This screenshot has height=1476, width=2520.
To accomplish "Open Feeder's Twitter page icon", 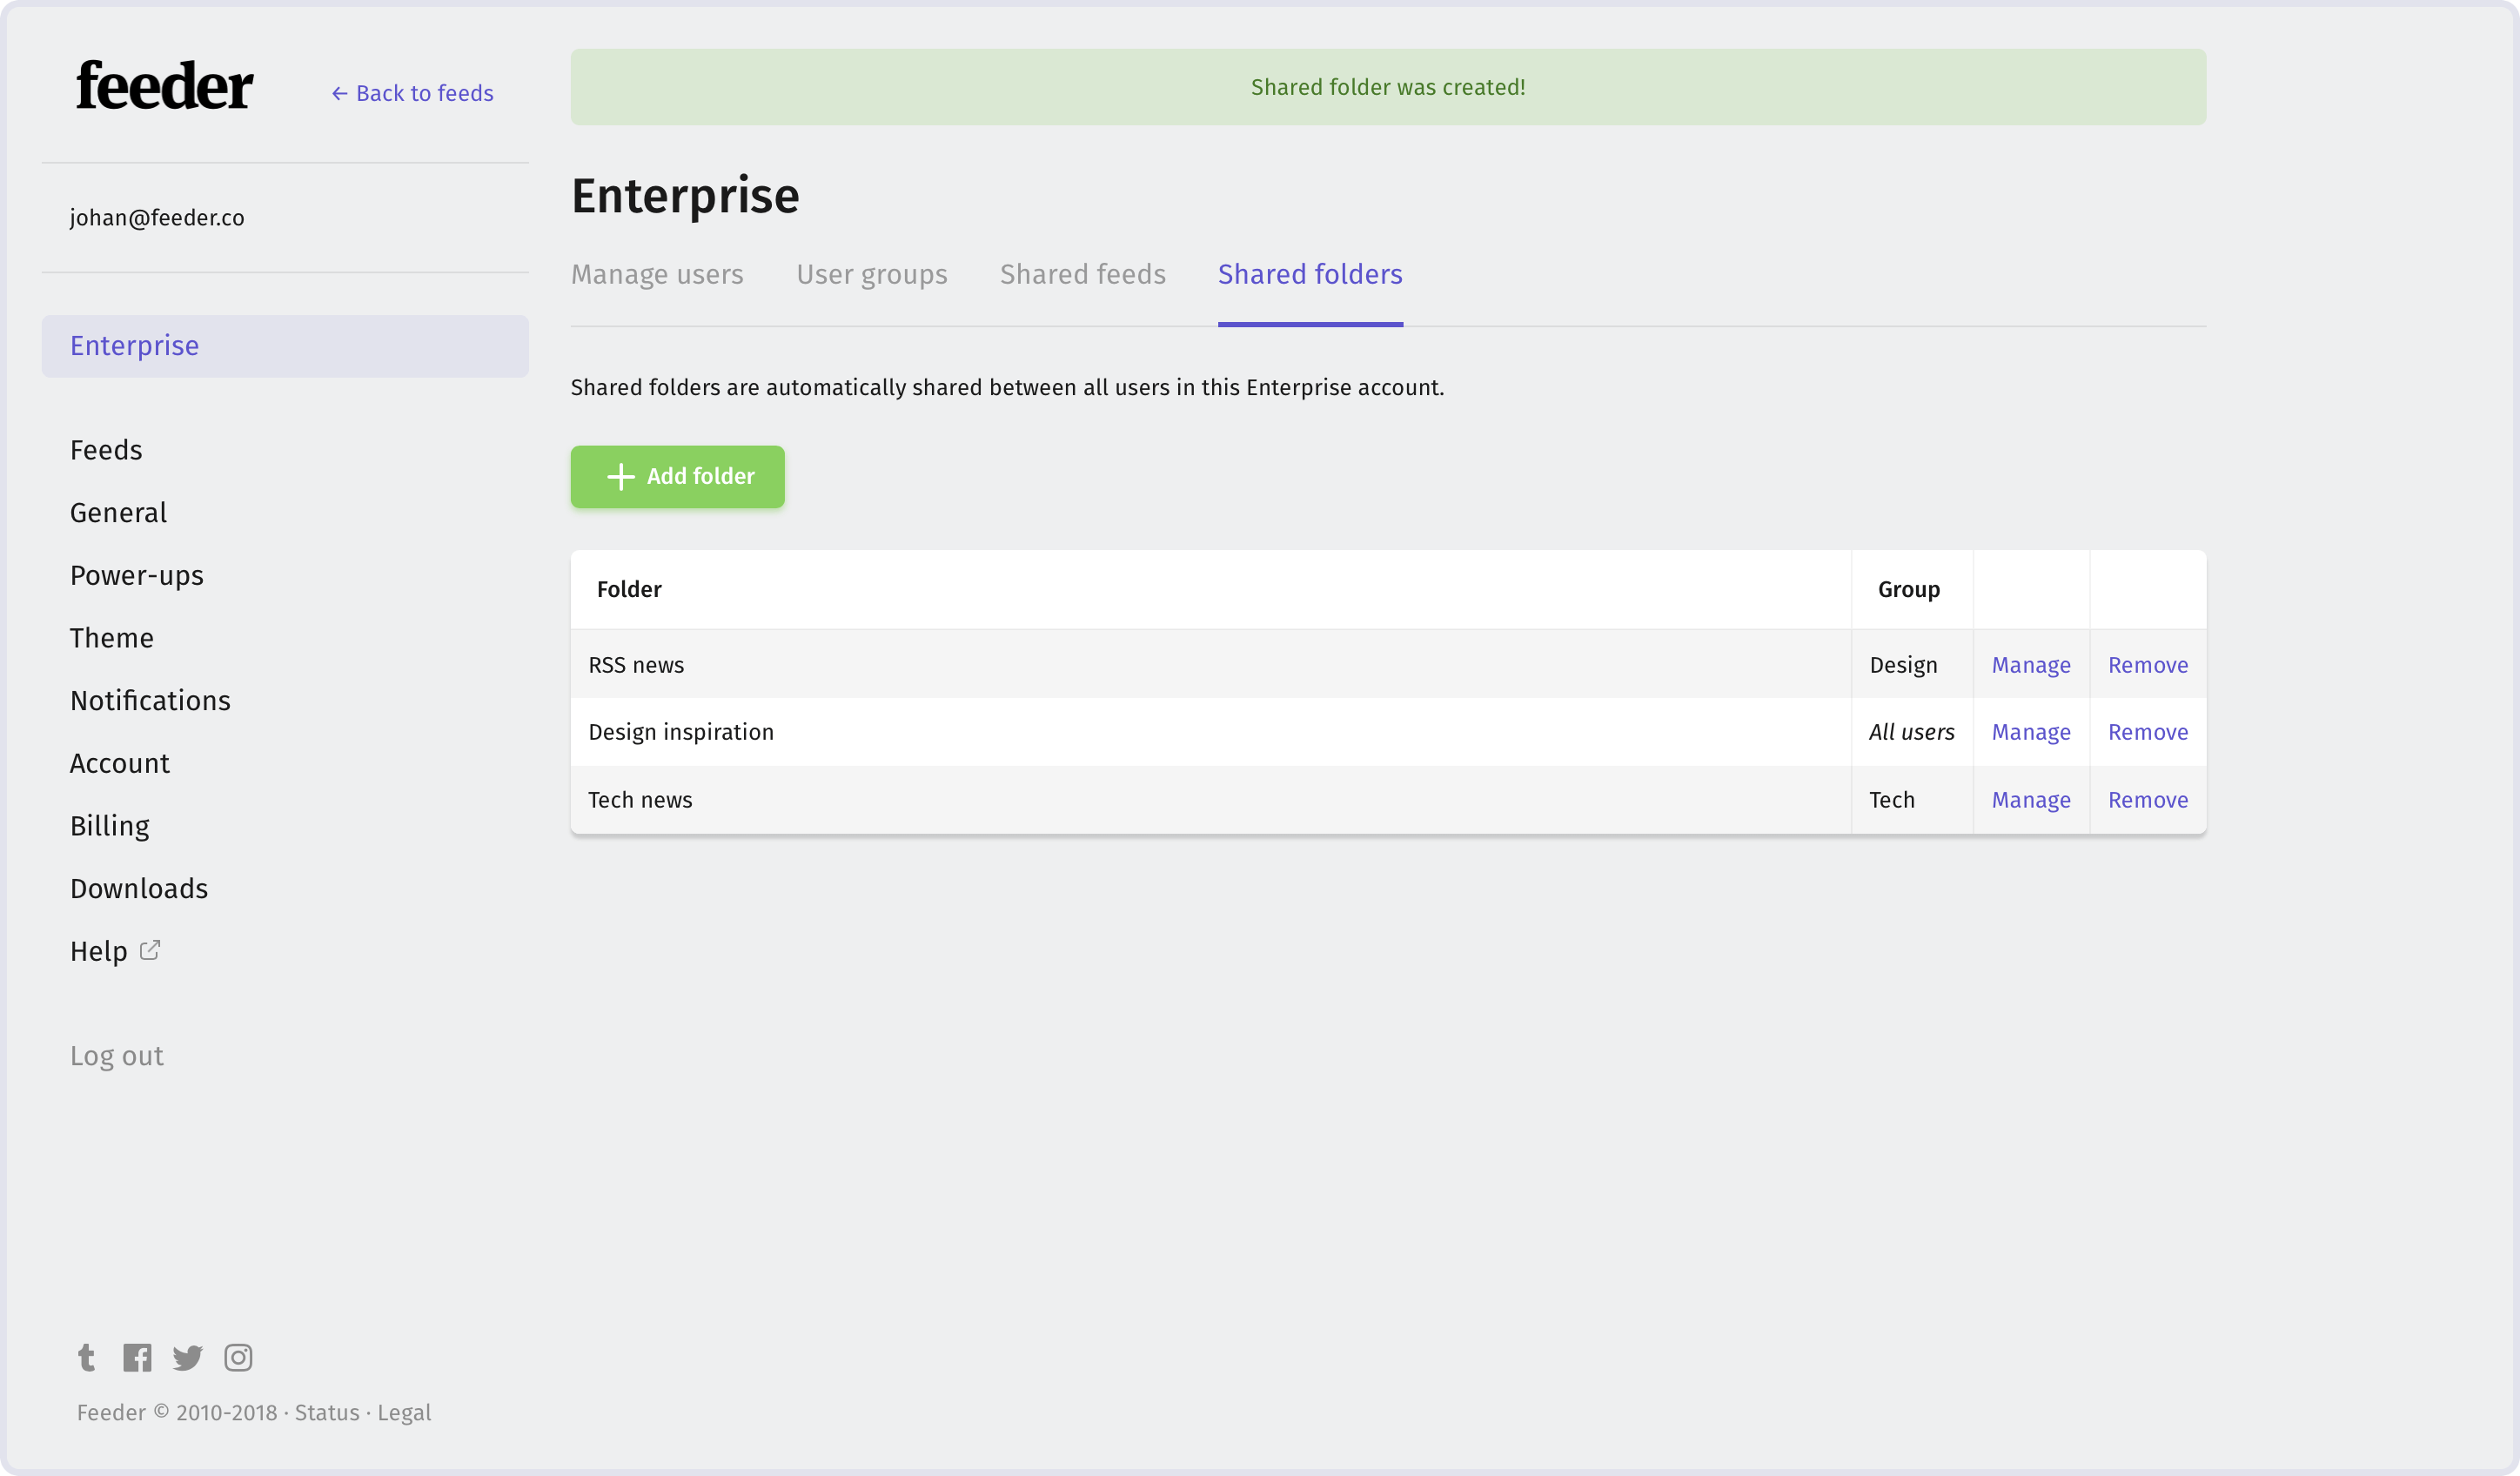I will pos(187,1357).
